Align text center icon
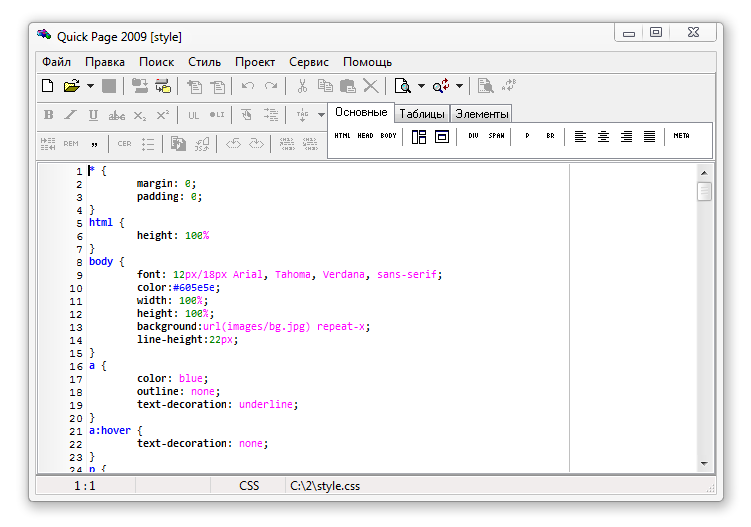Screen dimensions: 751x527 tap(603, 137)
